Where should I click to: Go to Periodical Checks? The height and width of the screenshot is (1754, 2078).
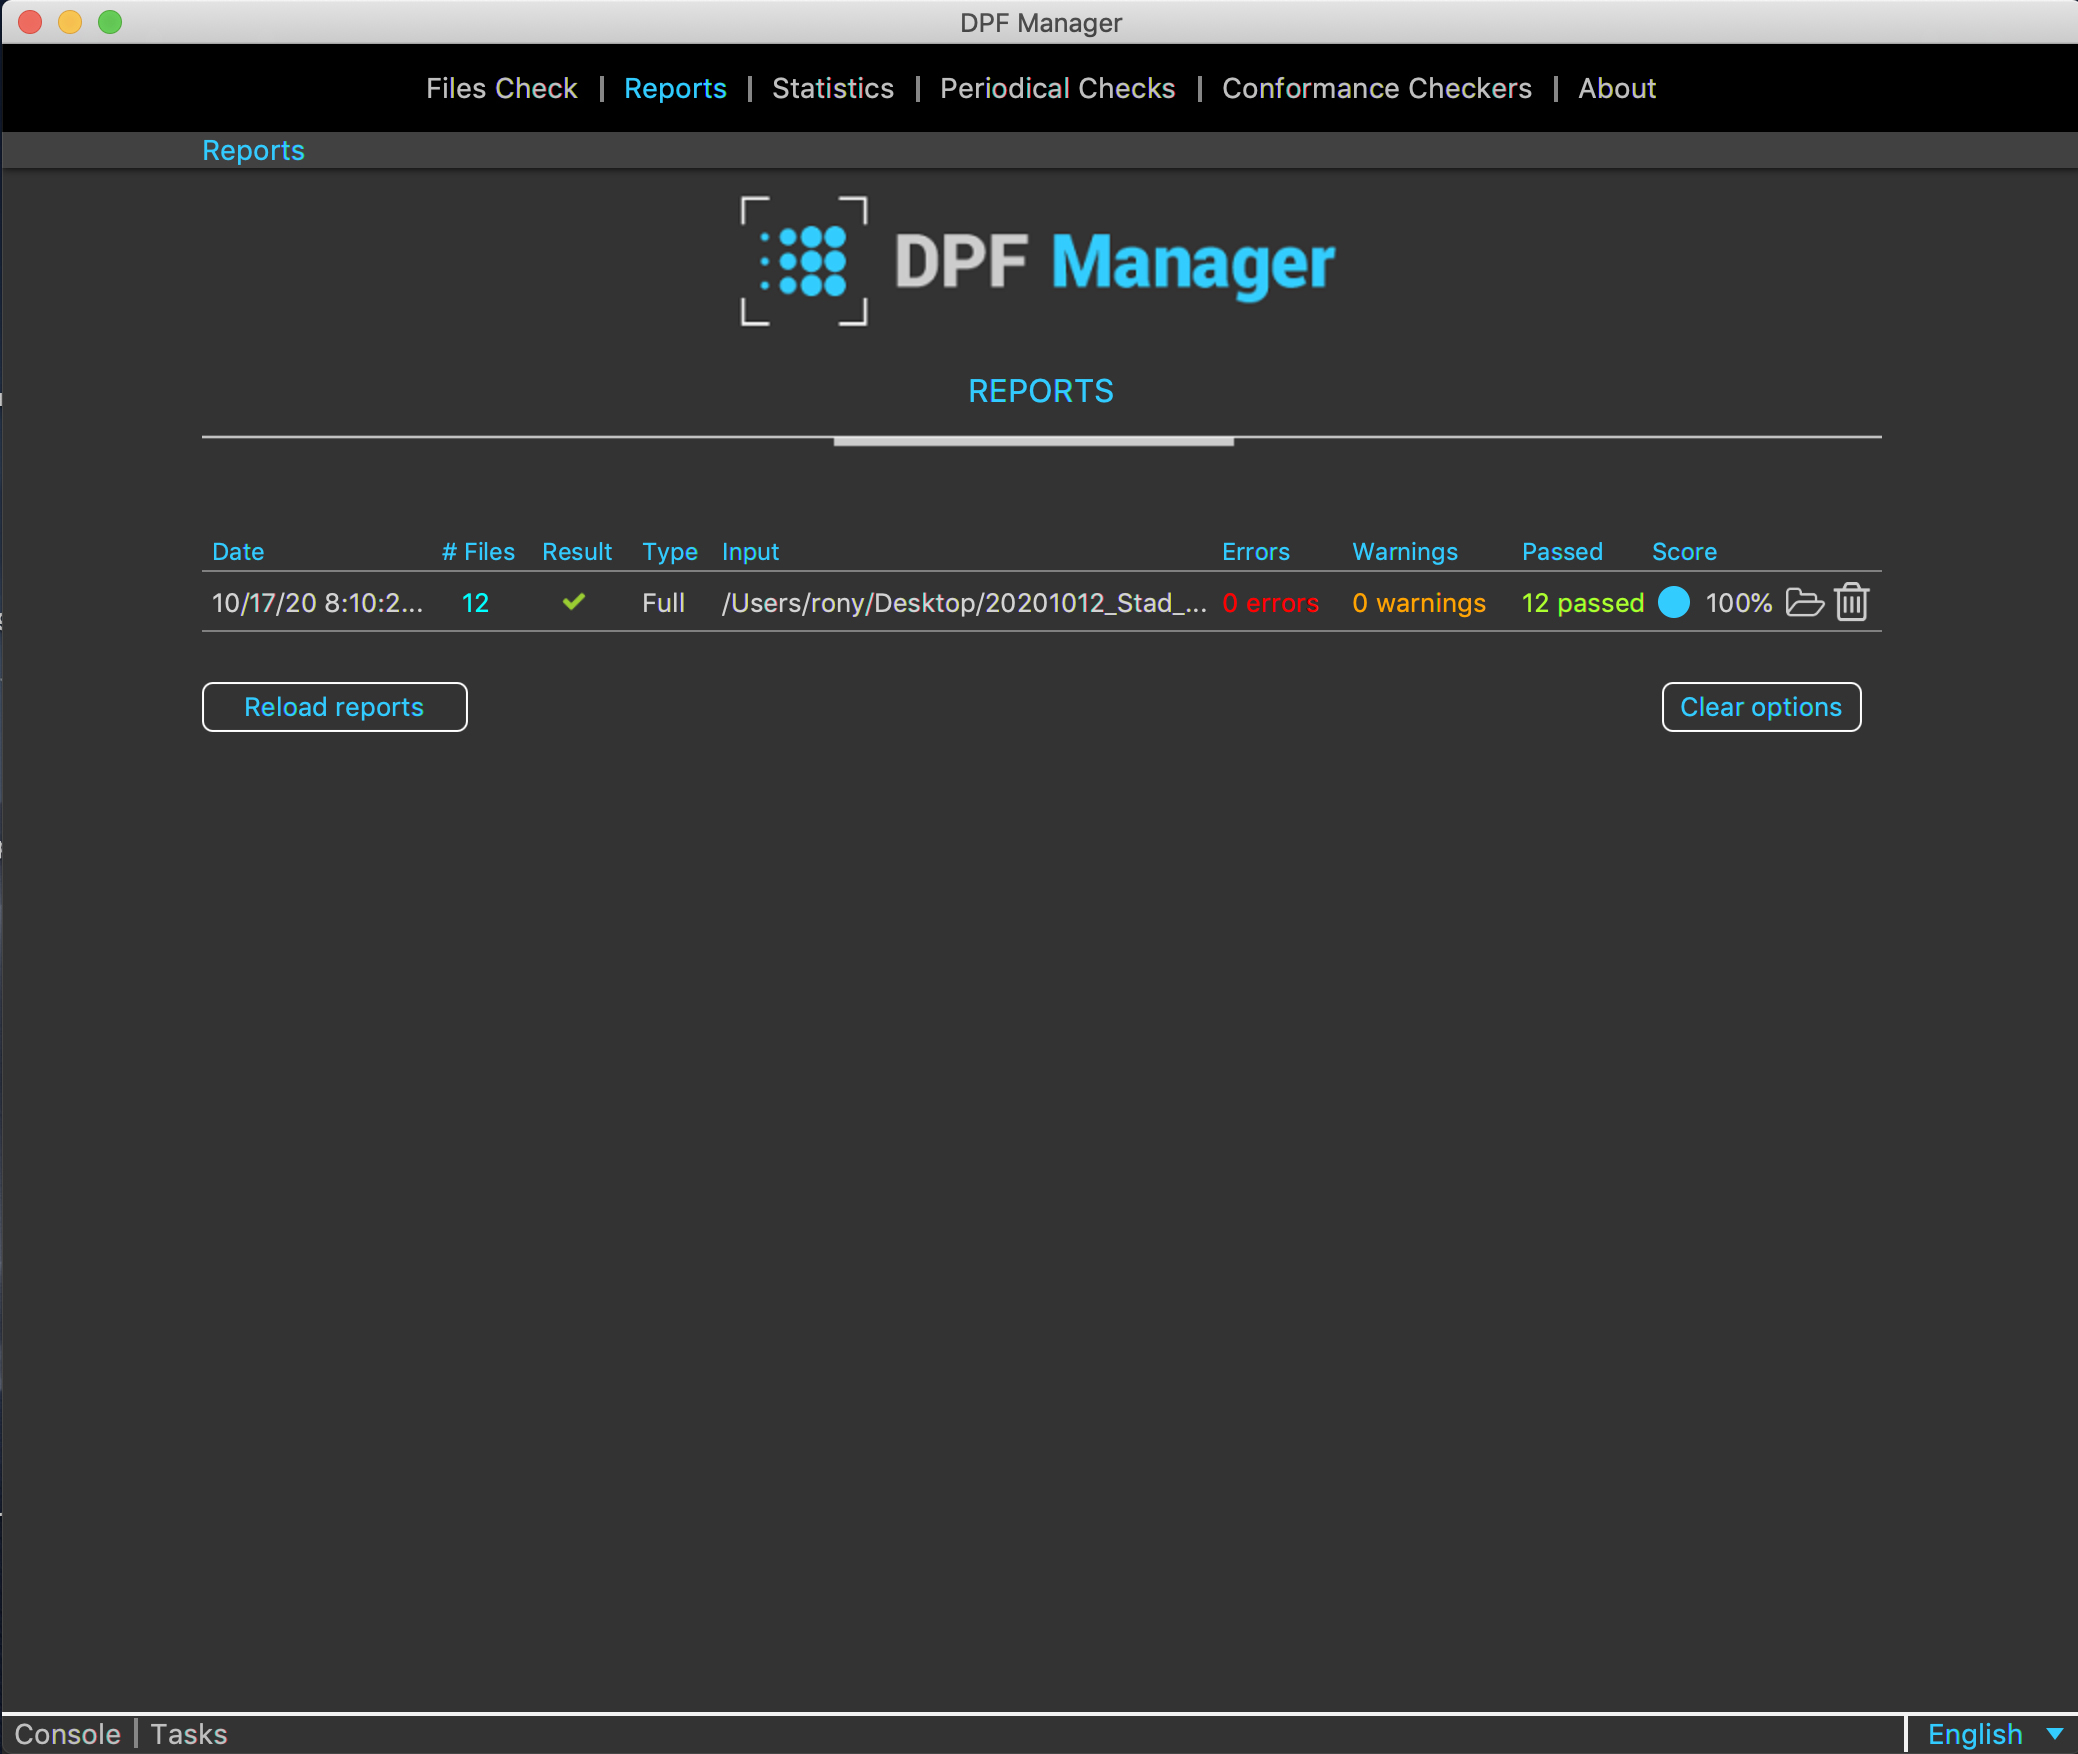(1057, 88)
